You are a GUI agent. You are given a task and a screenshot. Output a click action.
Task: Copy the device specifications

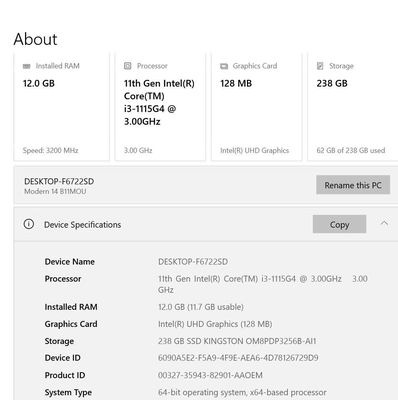(x=339, y=224)
